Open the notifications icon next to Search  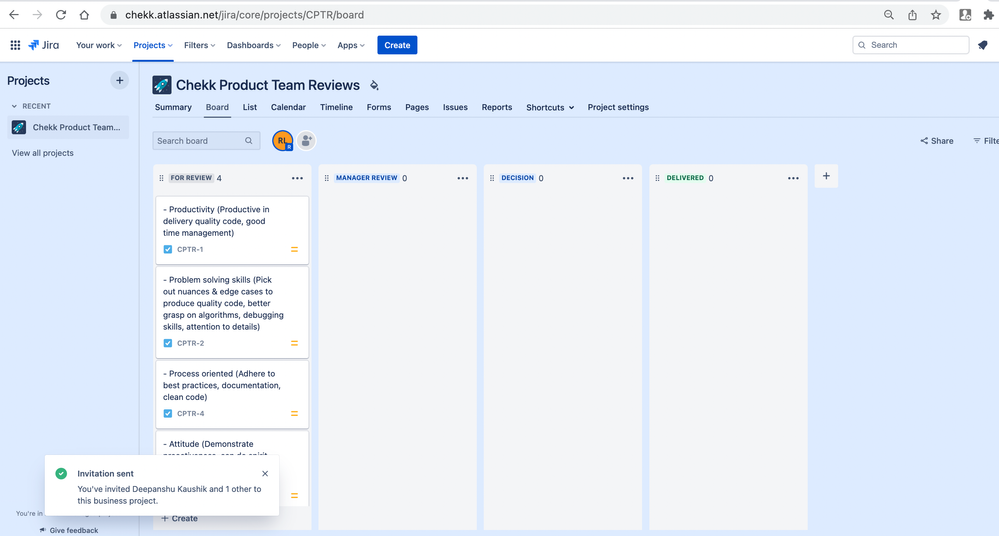983,45
